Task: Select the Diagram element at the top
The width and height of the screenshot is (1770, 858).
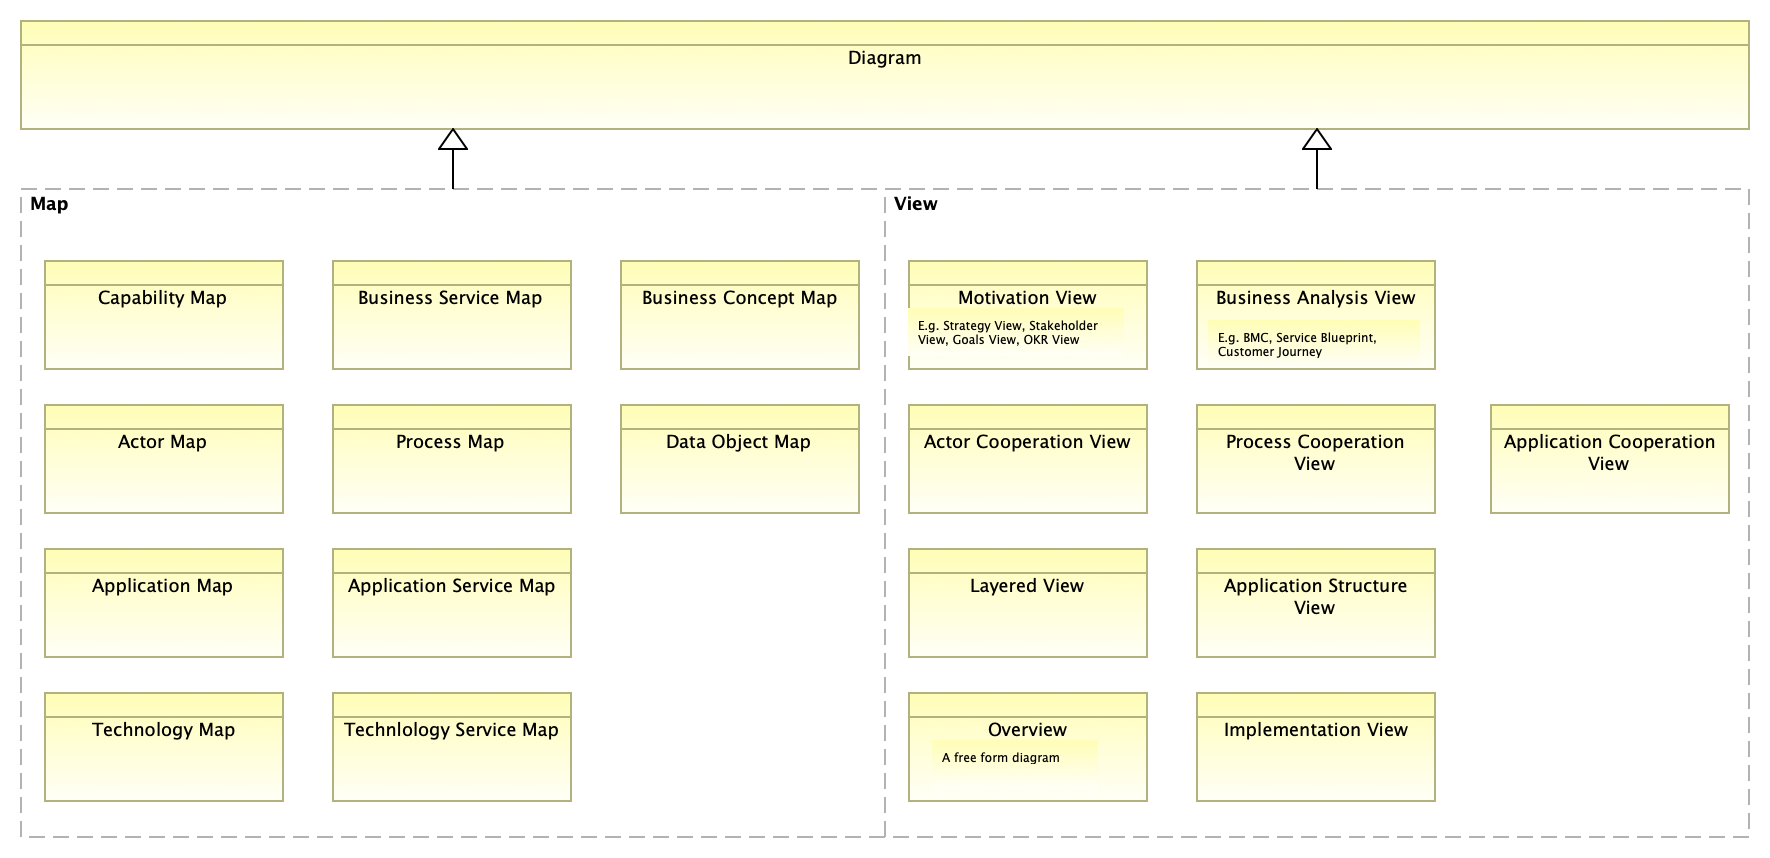Action: tap(884, 75)
